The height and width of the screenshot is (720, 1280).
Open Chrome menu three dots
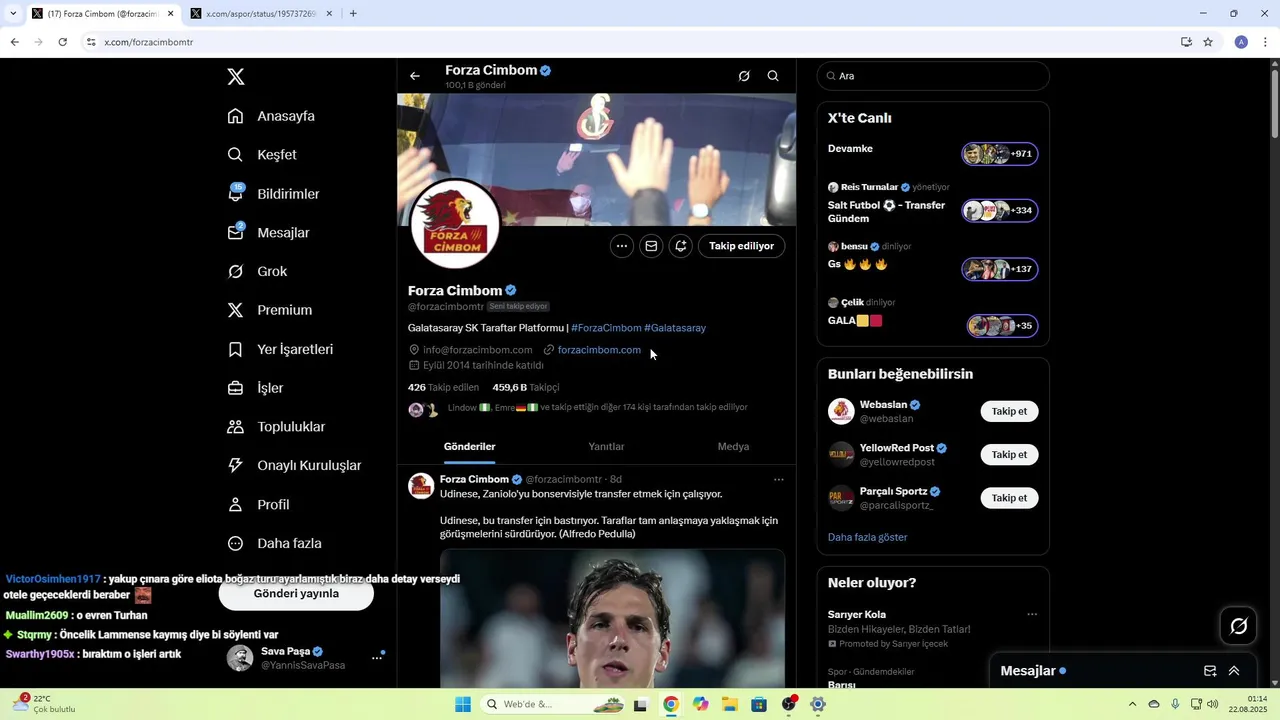1266,42
